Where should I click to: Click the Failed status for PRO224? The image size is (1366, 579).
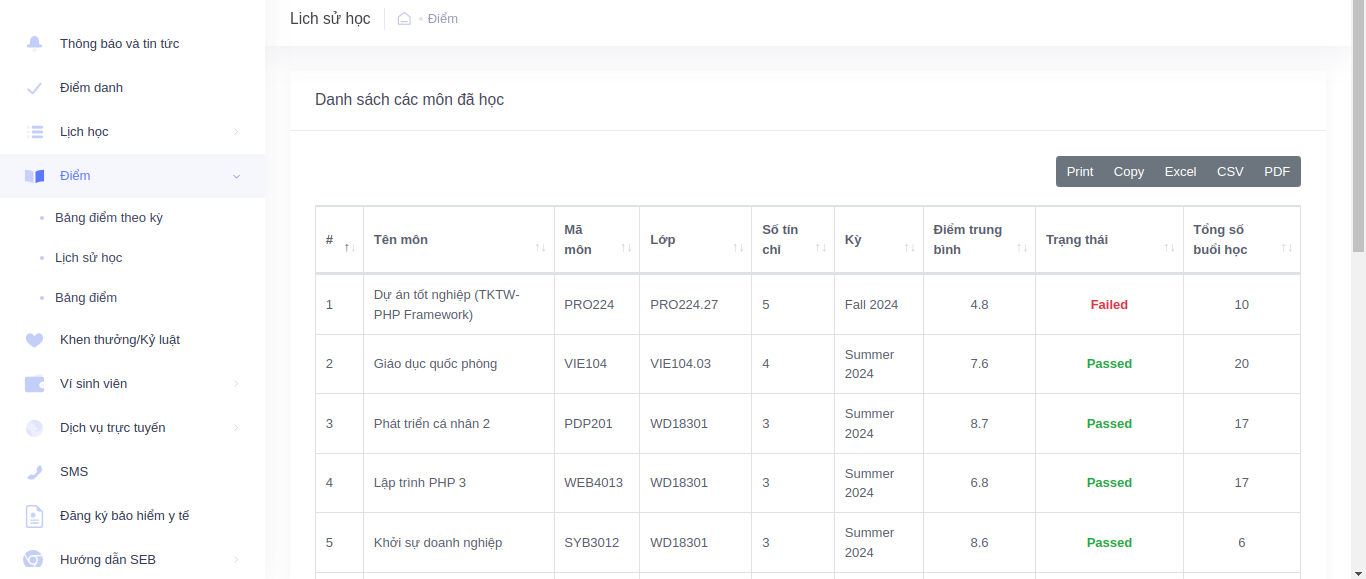click(1109, 305)
